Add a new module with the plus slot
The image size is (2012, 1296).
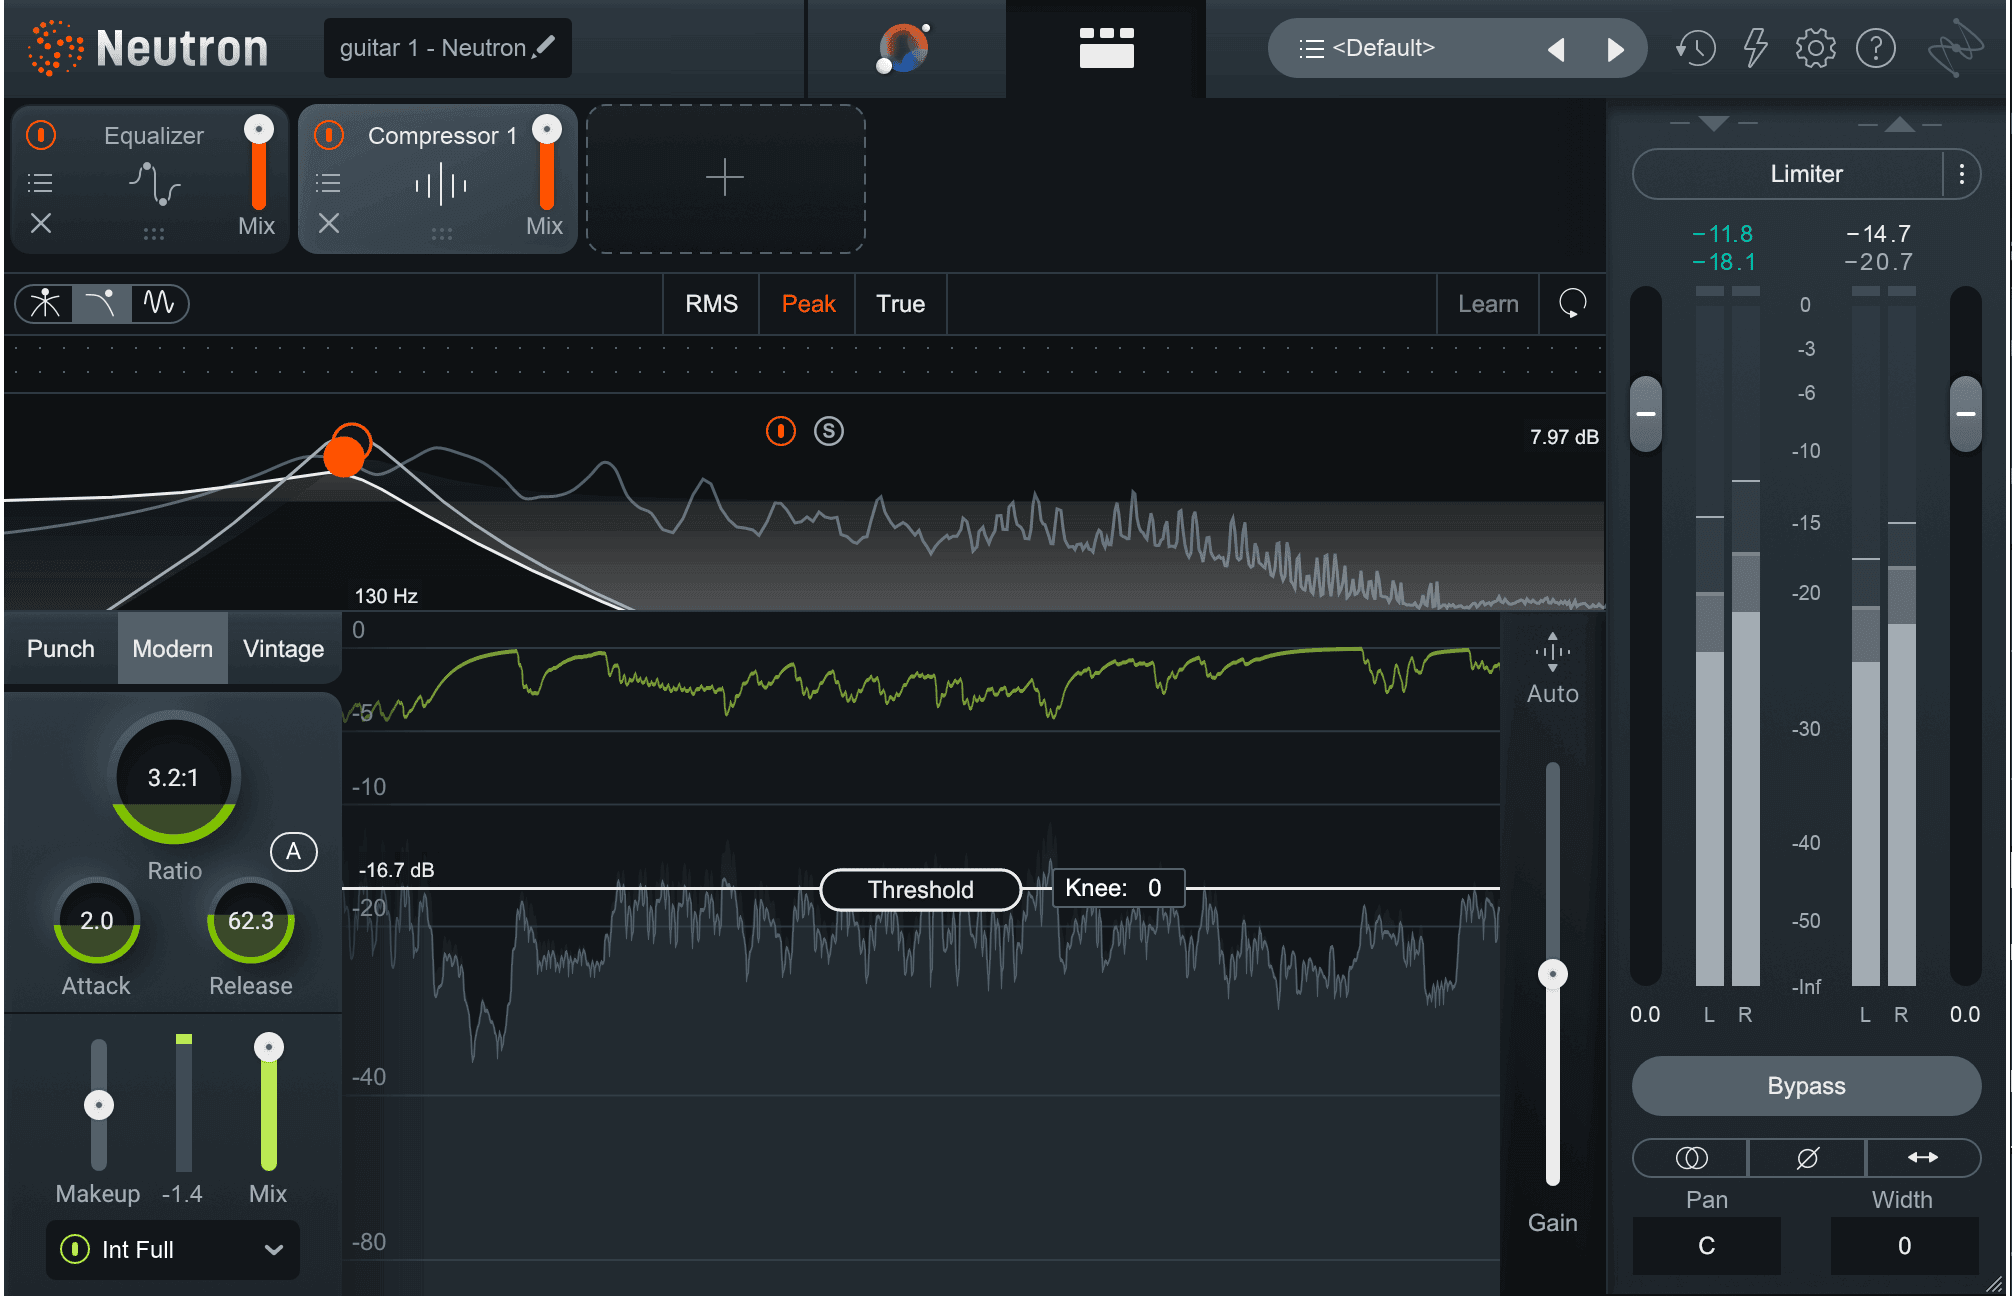pyautogui.click(x=725, y=178)
